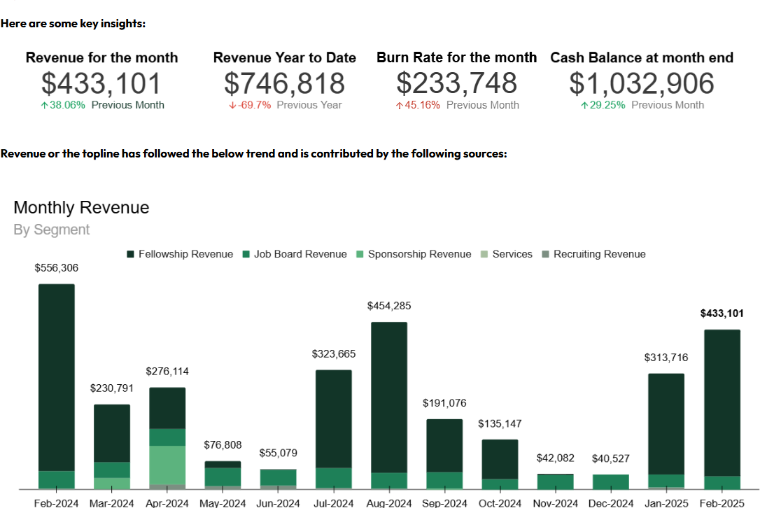
Task: Click the $323,665 data label
Action: coord(334,354)
